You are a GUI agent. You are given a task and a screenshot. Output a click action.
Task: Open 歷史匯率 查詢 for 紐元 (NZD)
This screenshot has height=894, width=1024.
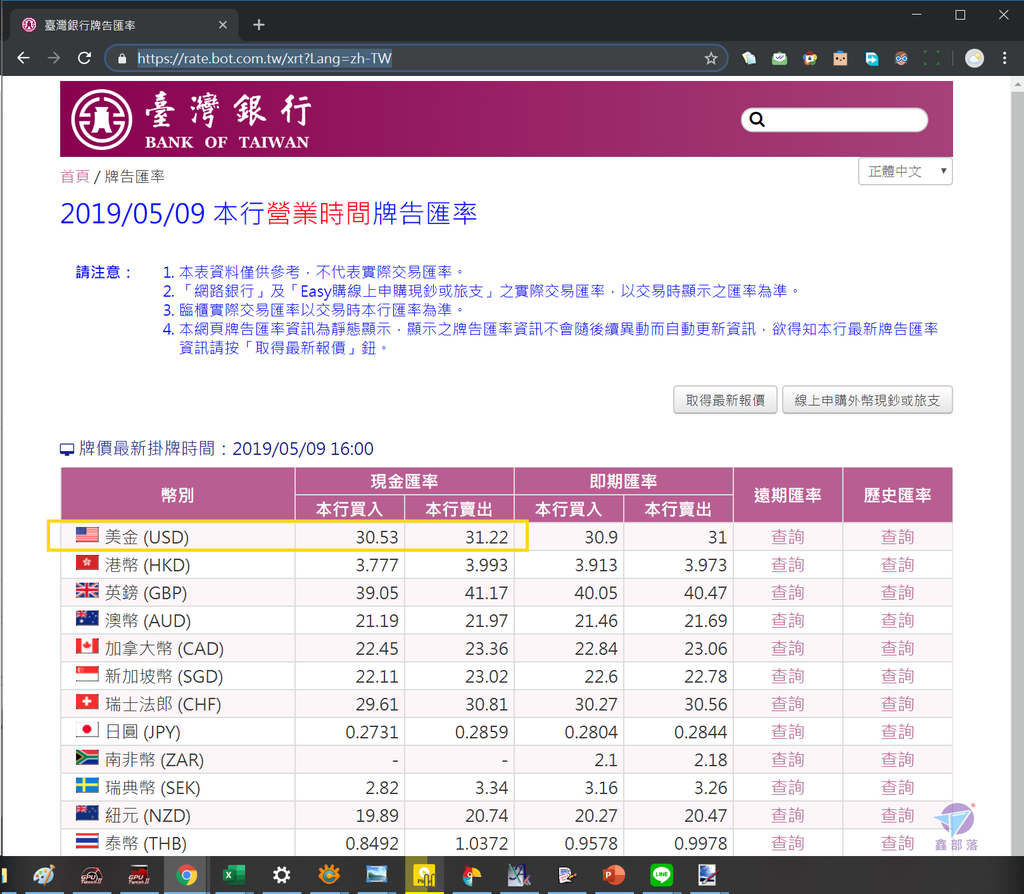point(897,816)
